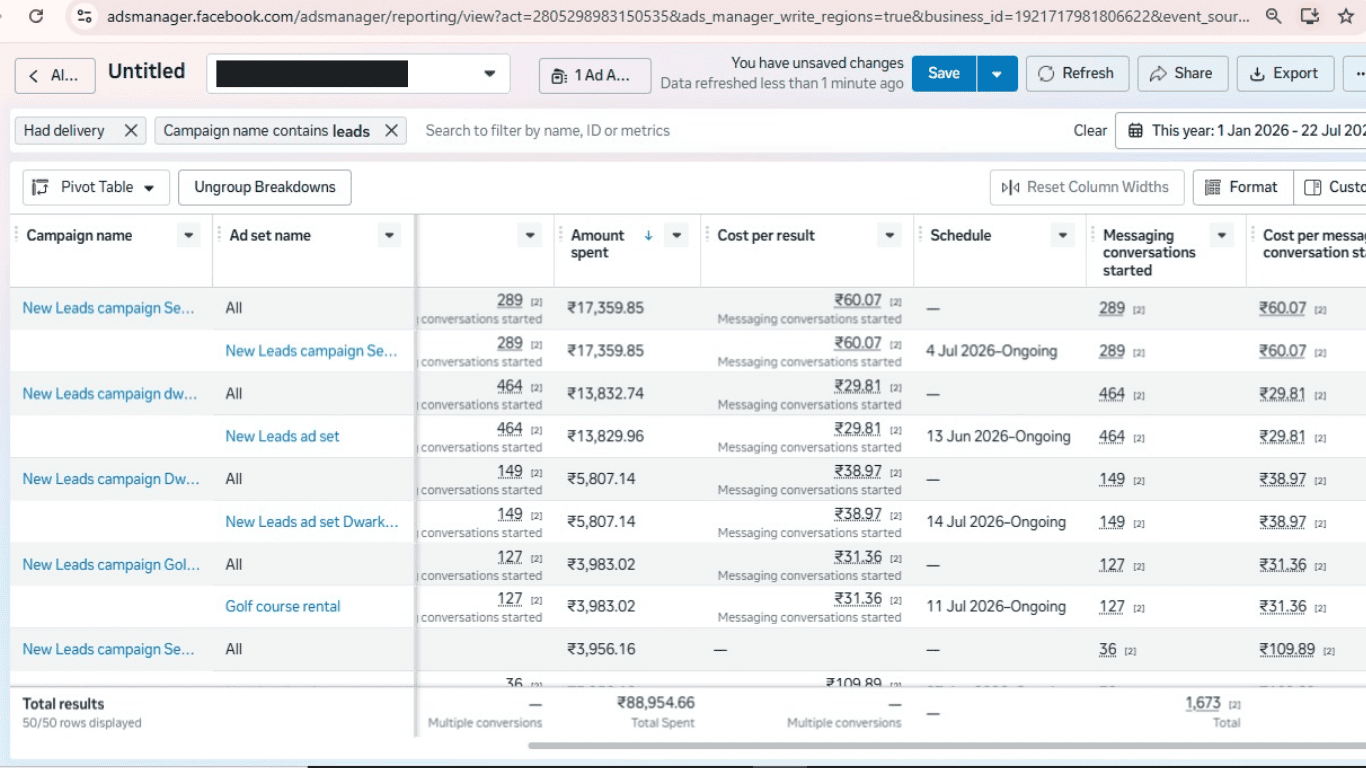Click the Share button
This screenshot has height=768, width=1366.
pos(1183,73)
